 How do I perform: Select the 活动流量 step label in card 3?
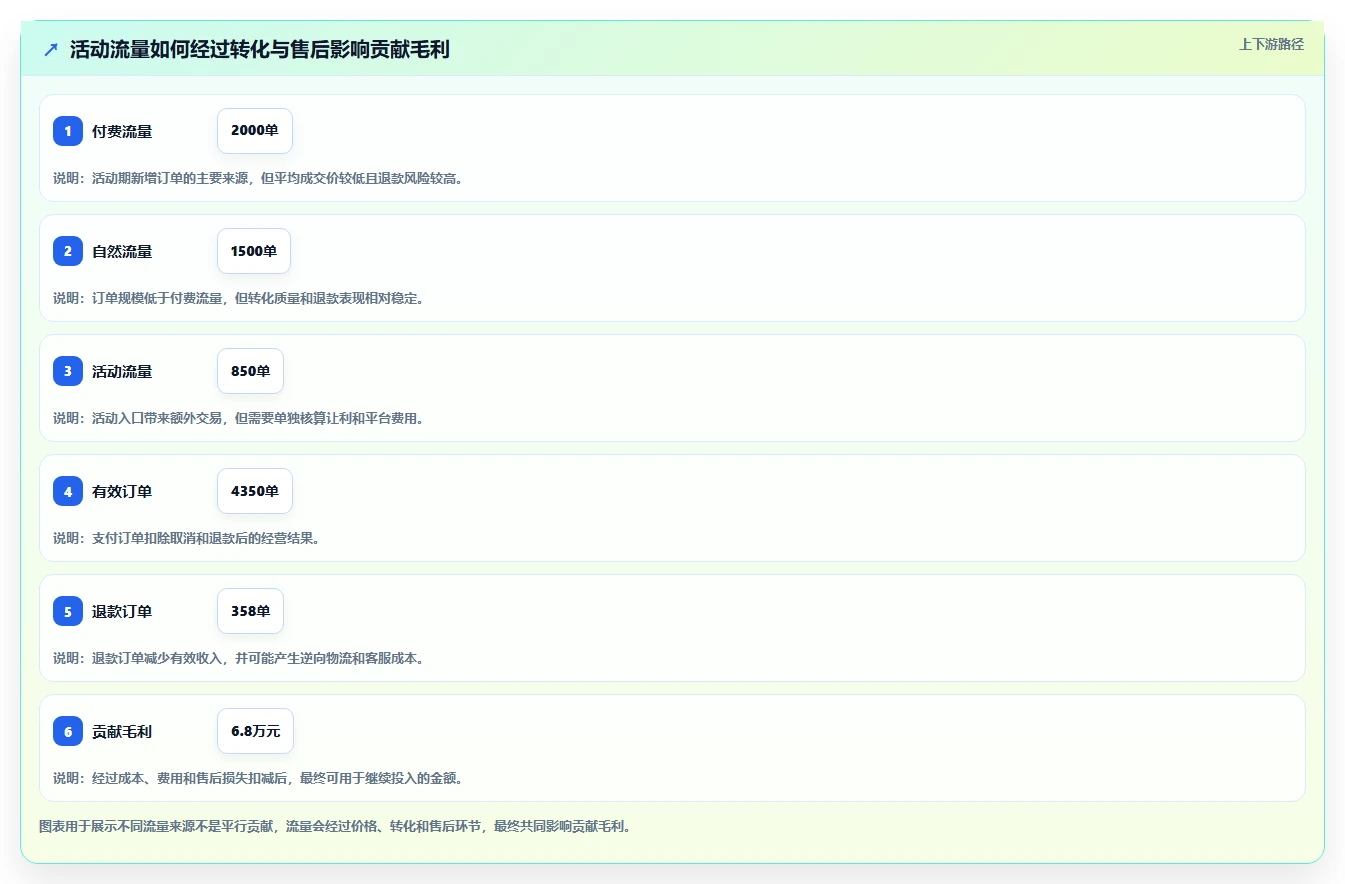[122, 371]
